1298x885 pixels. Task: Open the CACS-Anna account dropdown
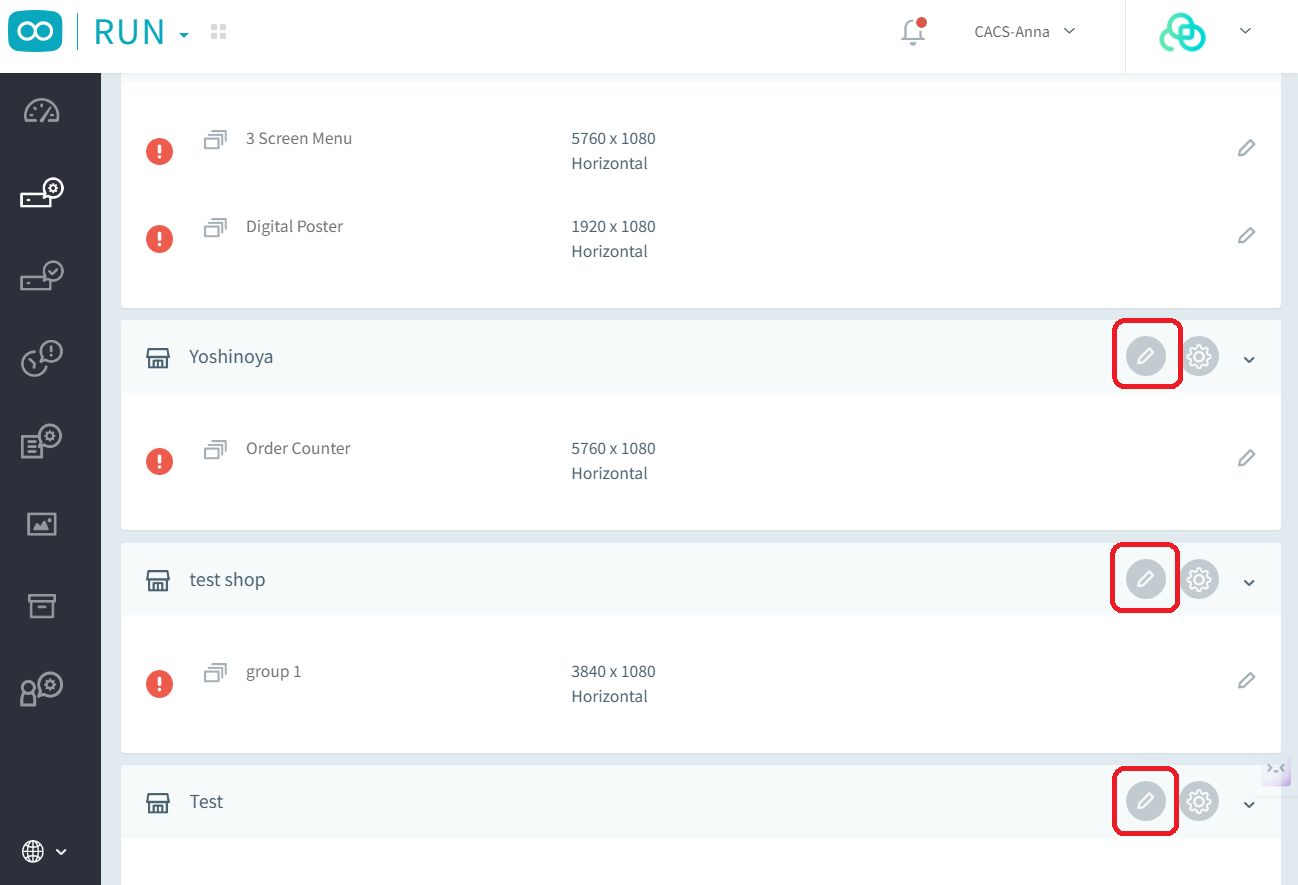click(x=1025, y=32)
